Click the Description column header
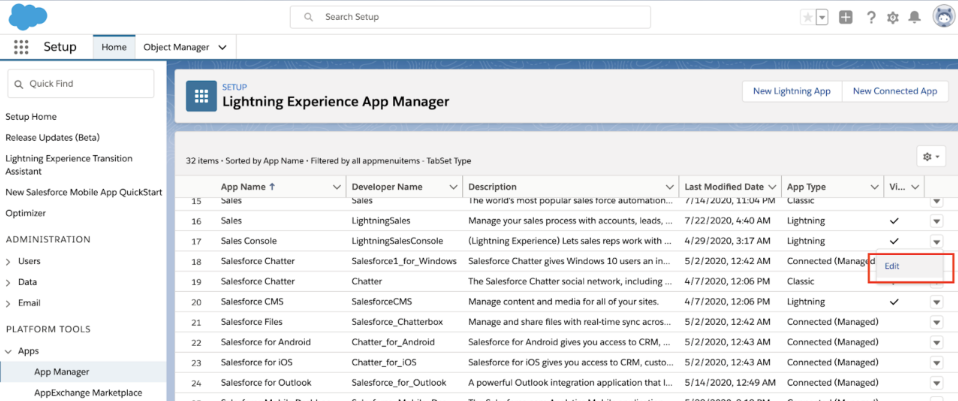The width and height of the screenshot is (958, 401). 492,187
